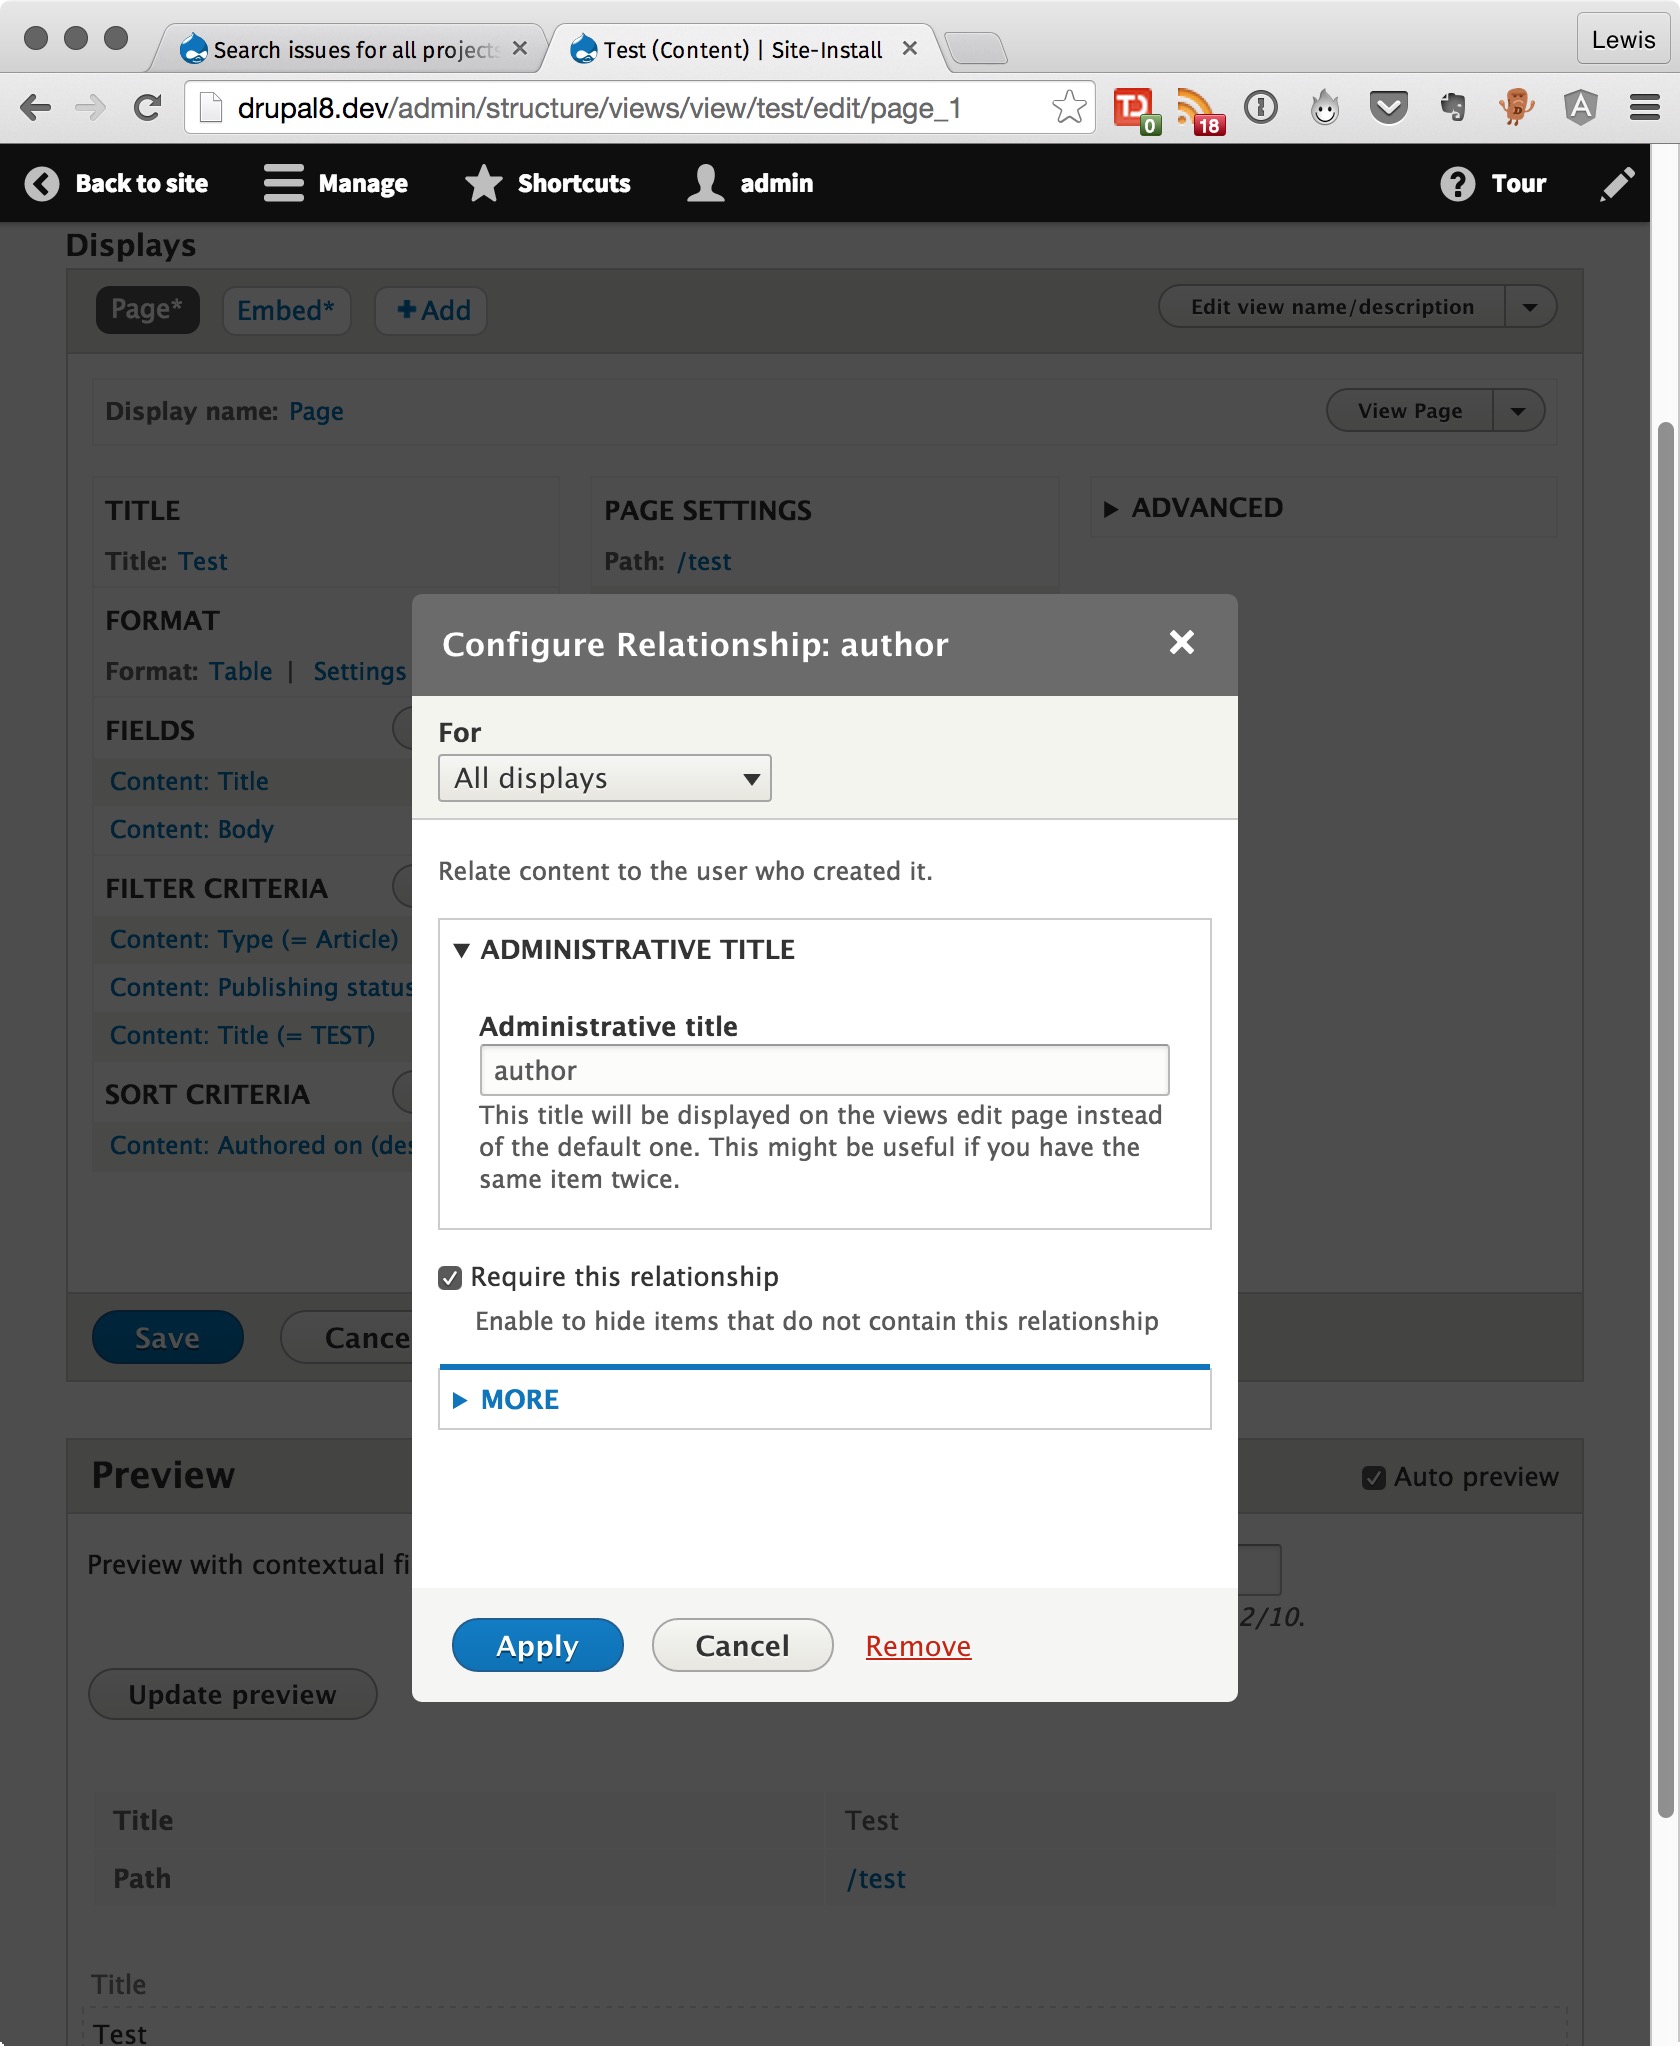Viewport: 1680px width, 2046px height.
Task: Uncheck Require this relationship
Action: (449, 1276)
